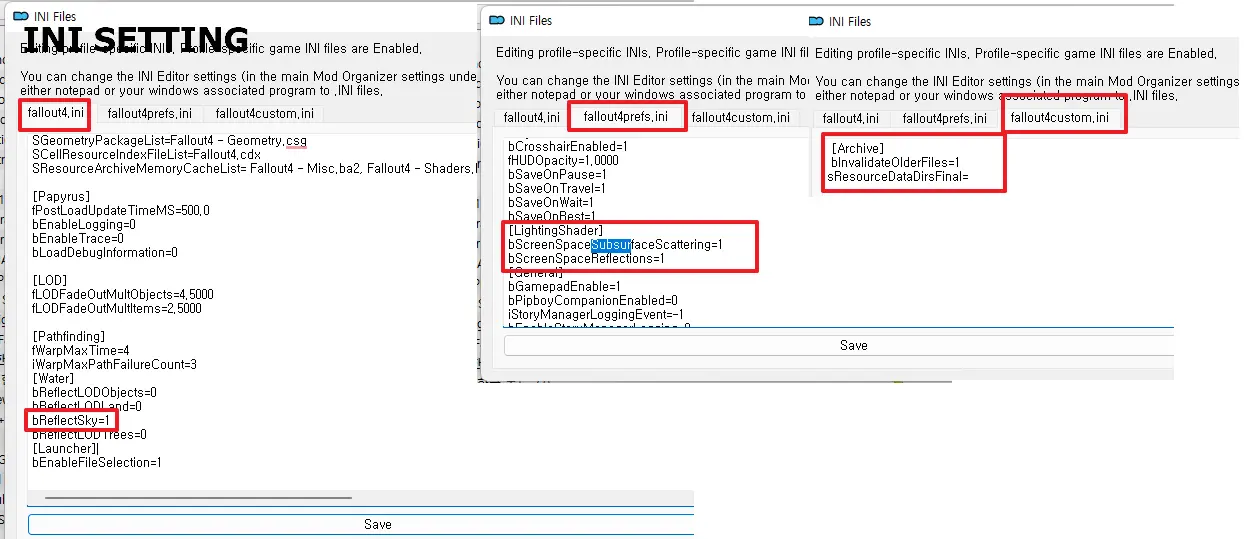Click the horizontal scrollbar in left editor

(198, 497)
